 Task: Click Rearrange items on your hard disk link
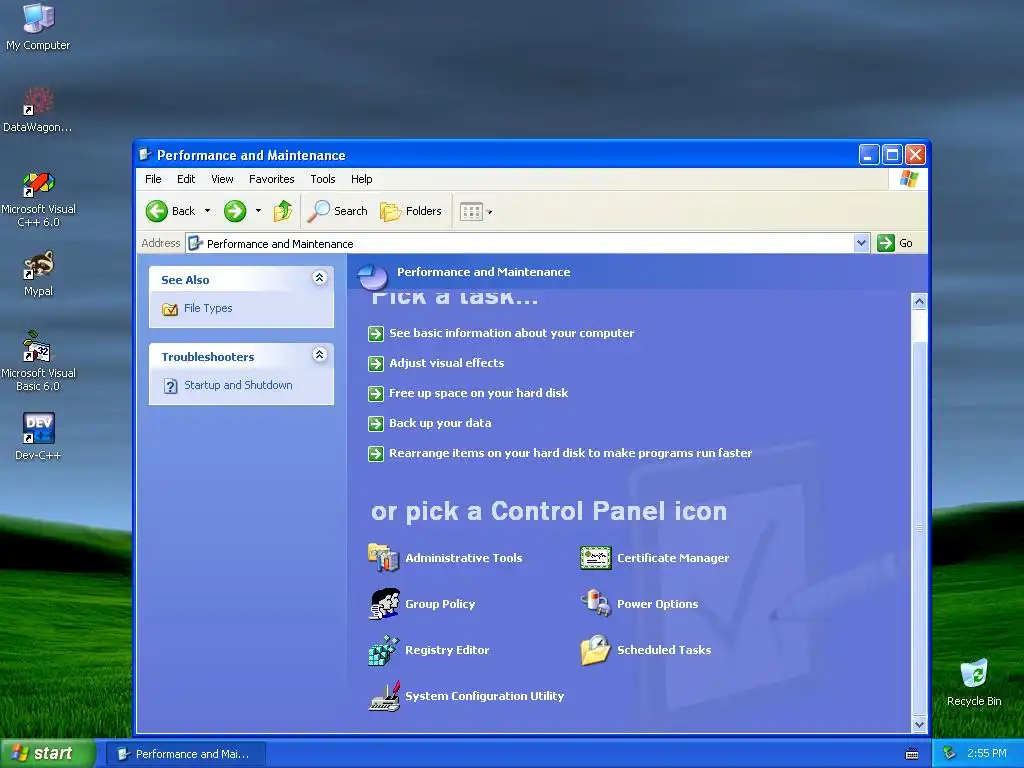tap(571, 453)
